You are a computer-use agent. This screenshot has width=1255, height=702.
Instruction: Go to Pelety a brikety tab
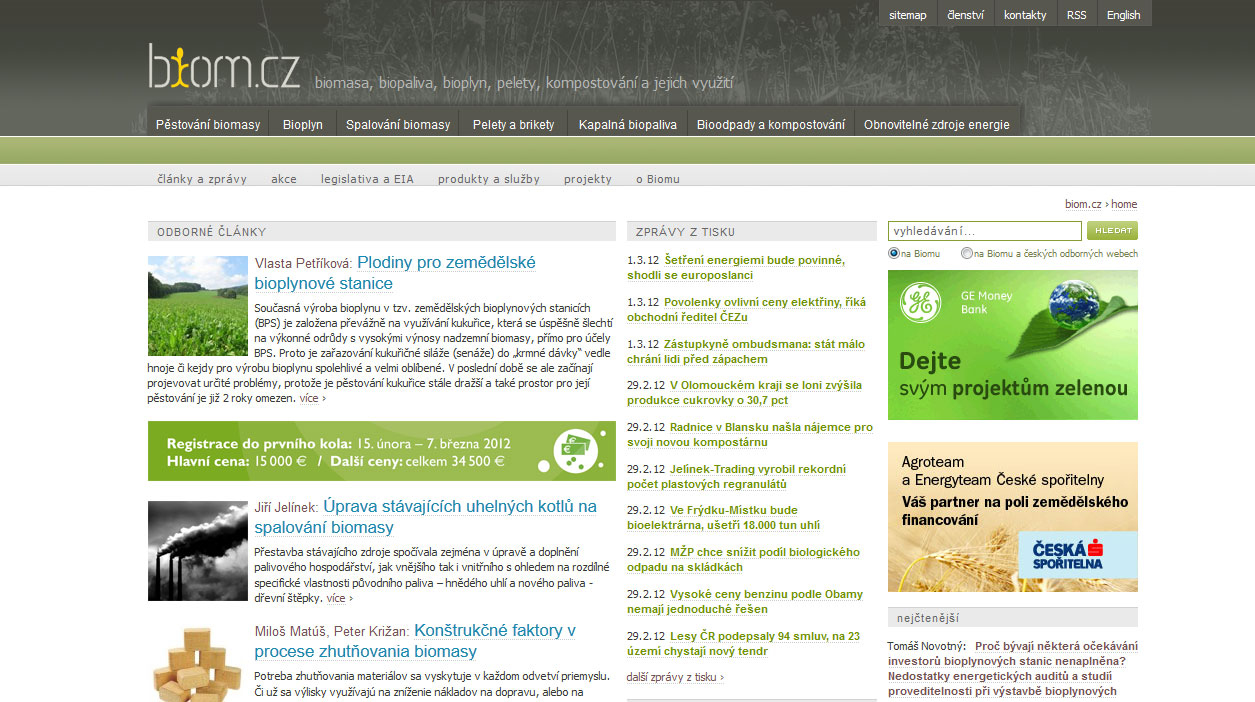(513, 125)
